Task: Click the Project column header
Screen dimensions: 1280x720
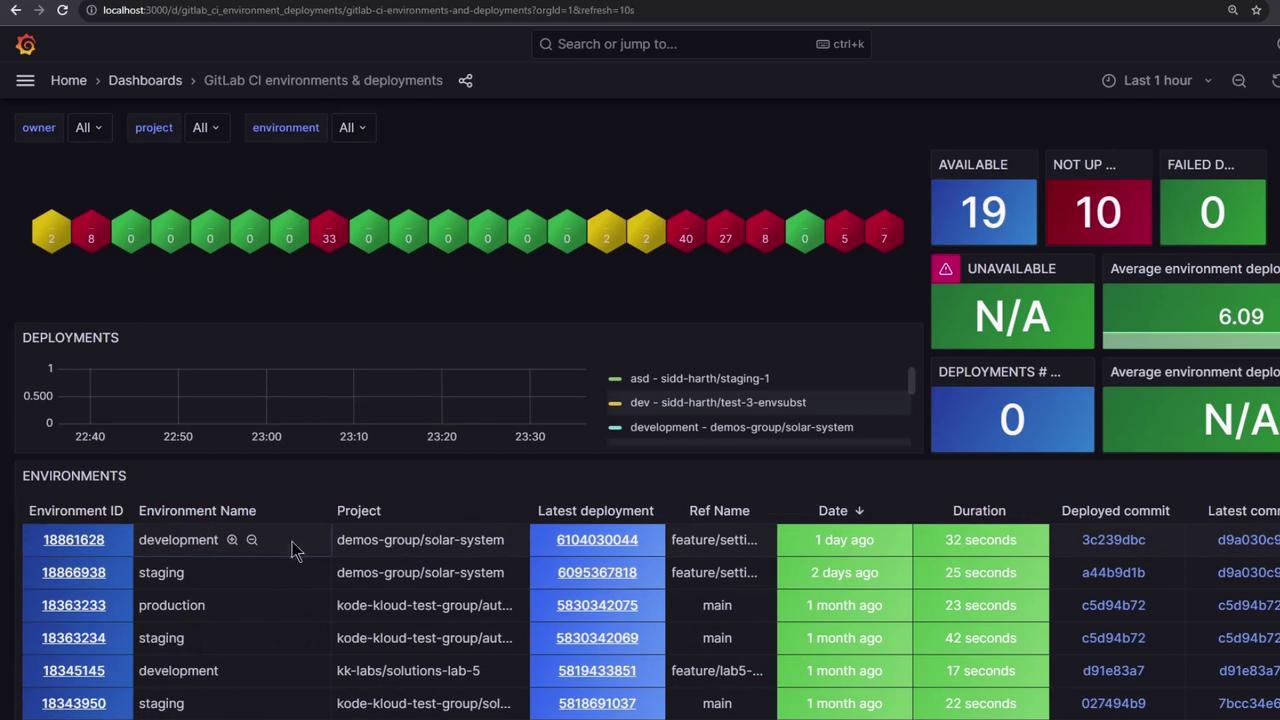Action: [359, 511]
